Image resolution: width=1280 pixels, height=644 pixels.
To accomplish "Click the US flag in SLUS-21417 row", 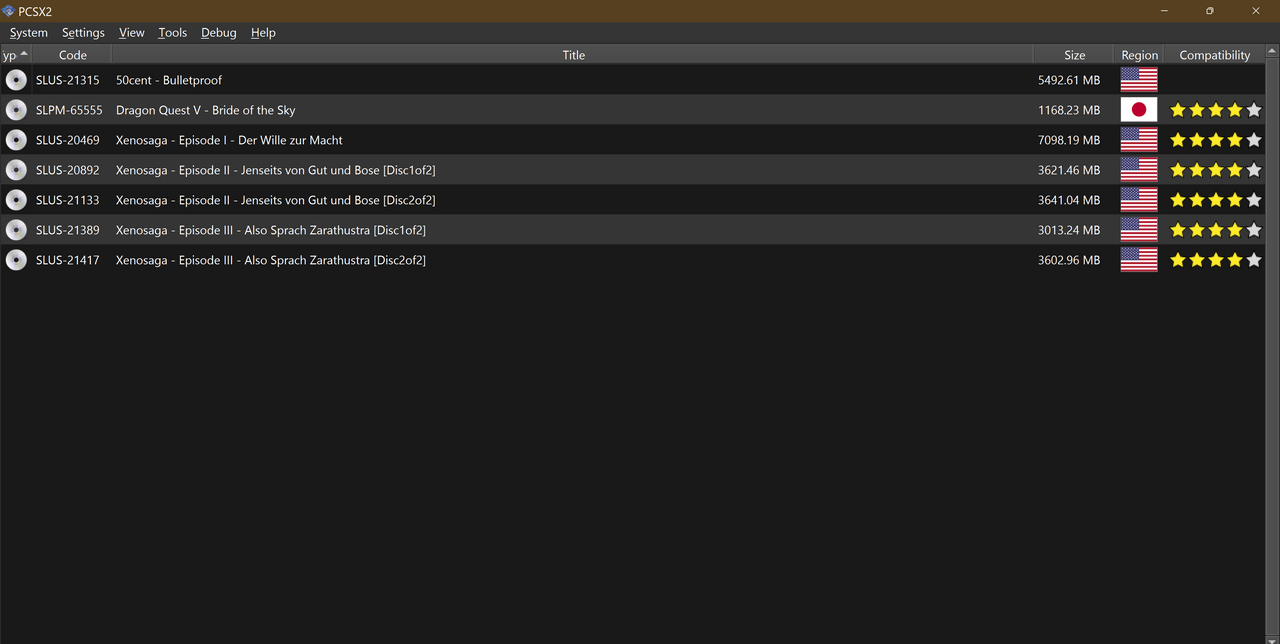I will (x=1139, y=260).
